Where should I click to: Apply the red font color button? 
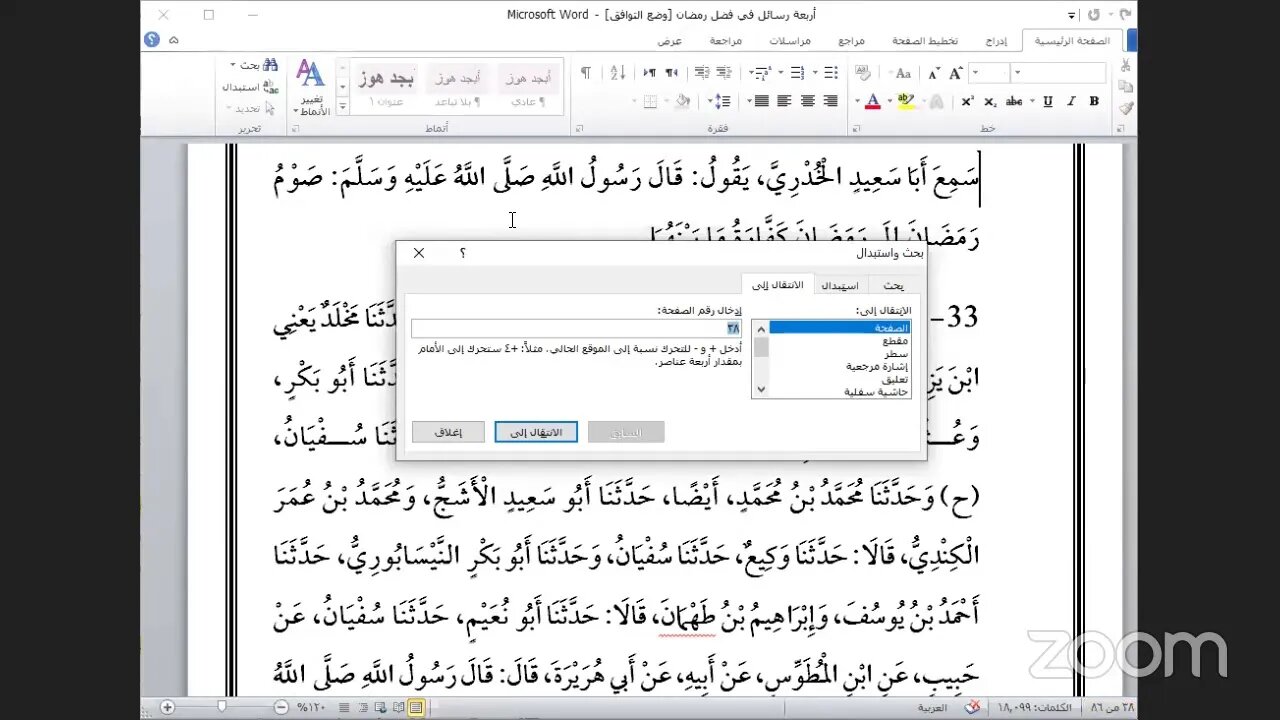[x=872, y=101]
